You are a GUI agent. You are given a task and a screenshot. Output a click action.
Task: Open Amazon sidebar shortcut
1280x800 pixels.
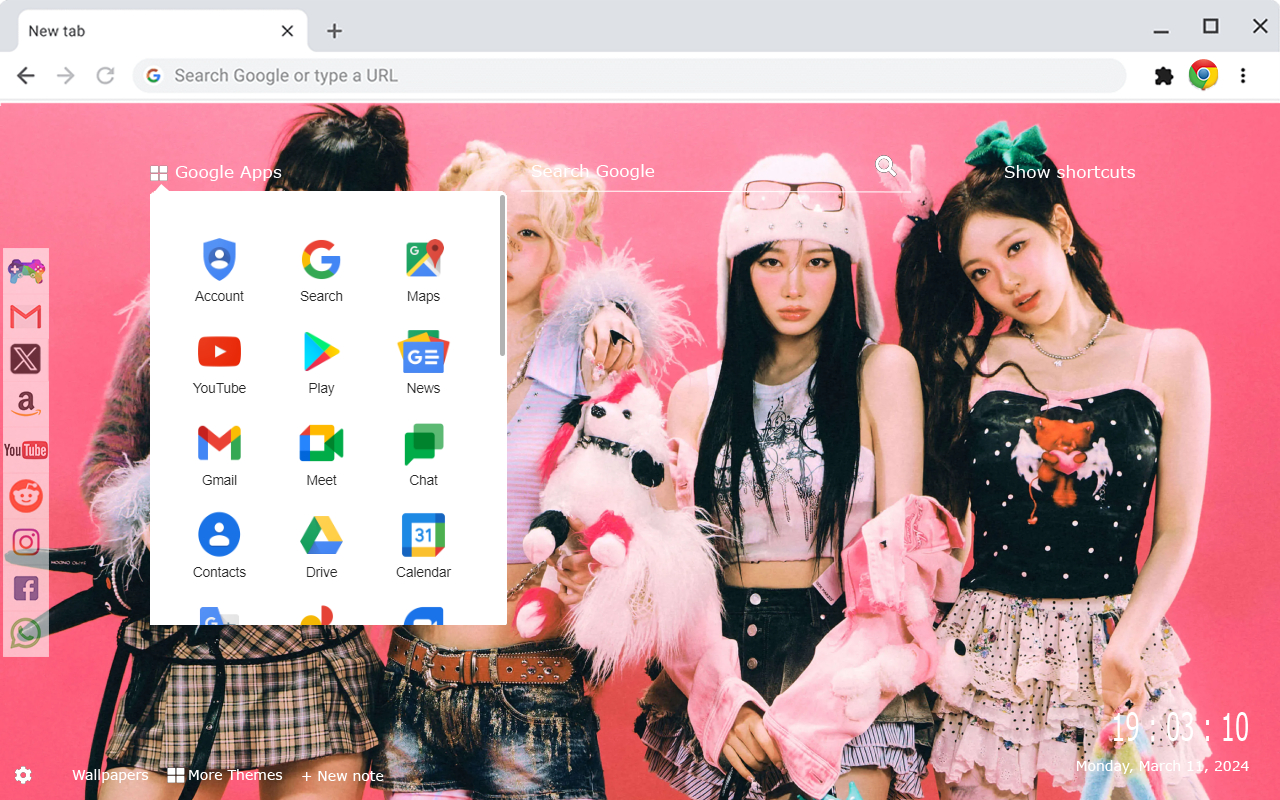click(x=26, y=404)
